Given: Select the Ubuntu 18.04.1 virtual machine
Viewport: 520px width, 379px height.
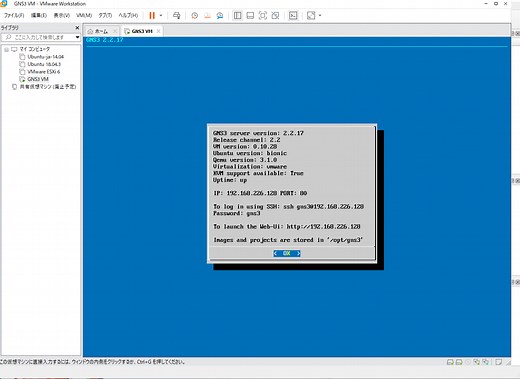Looking at the screenshot, I should point(44,64).
